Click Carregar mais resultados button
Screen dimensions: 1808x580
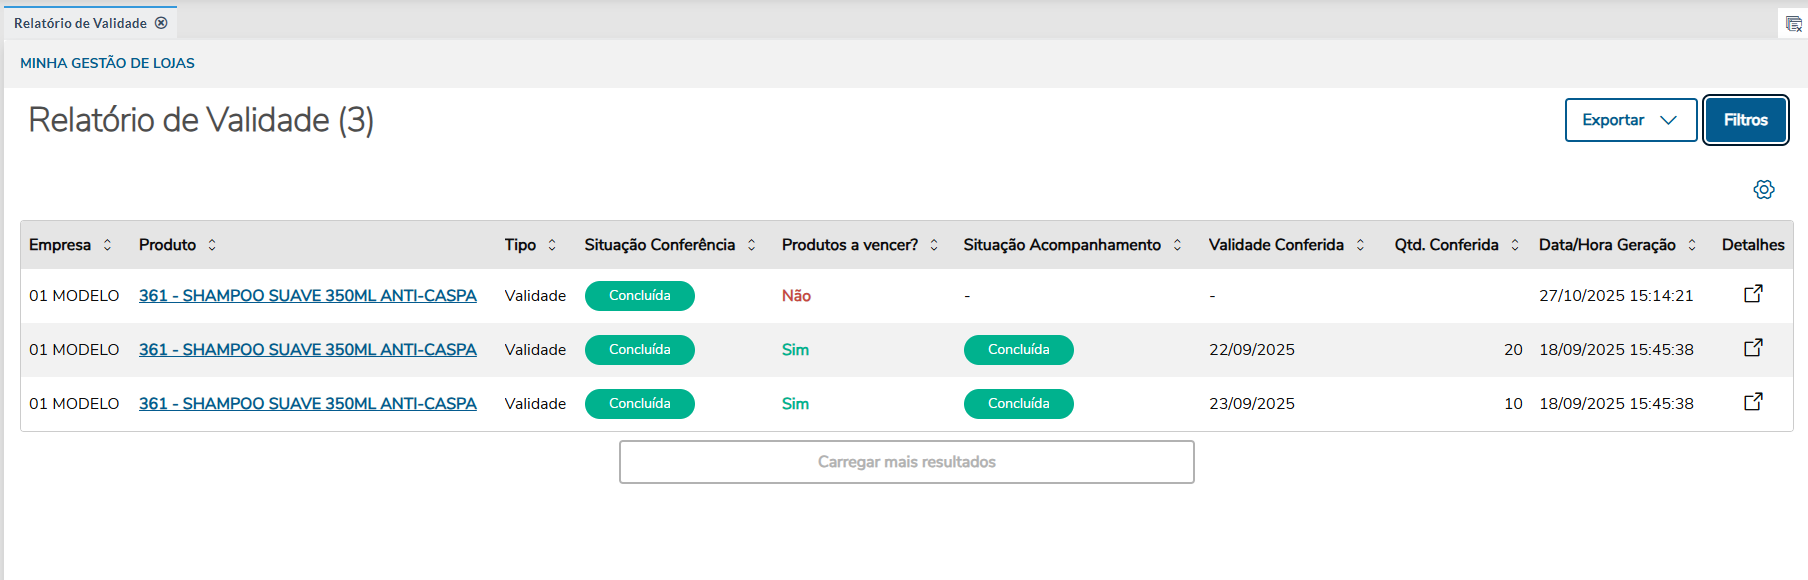tap(906, 462)
